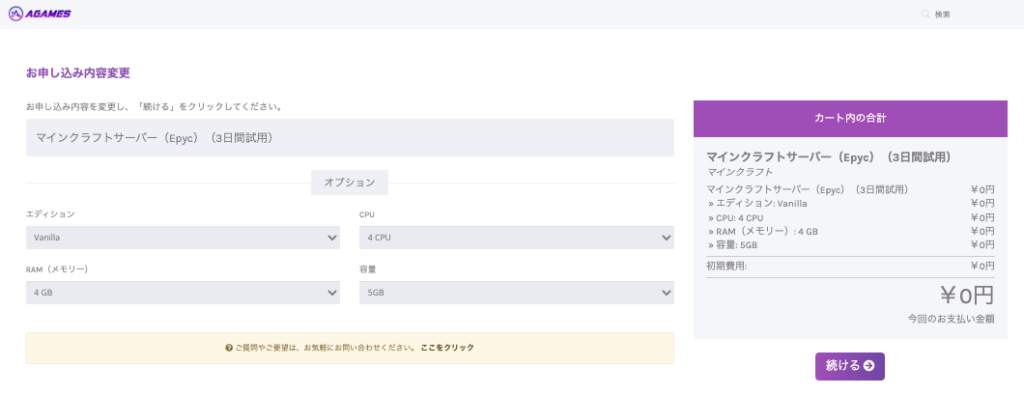The height and width of the screenshot is (395, 1024).
Task: Open the RAM dropdown showing 4 GB
Action: (183, 292)
